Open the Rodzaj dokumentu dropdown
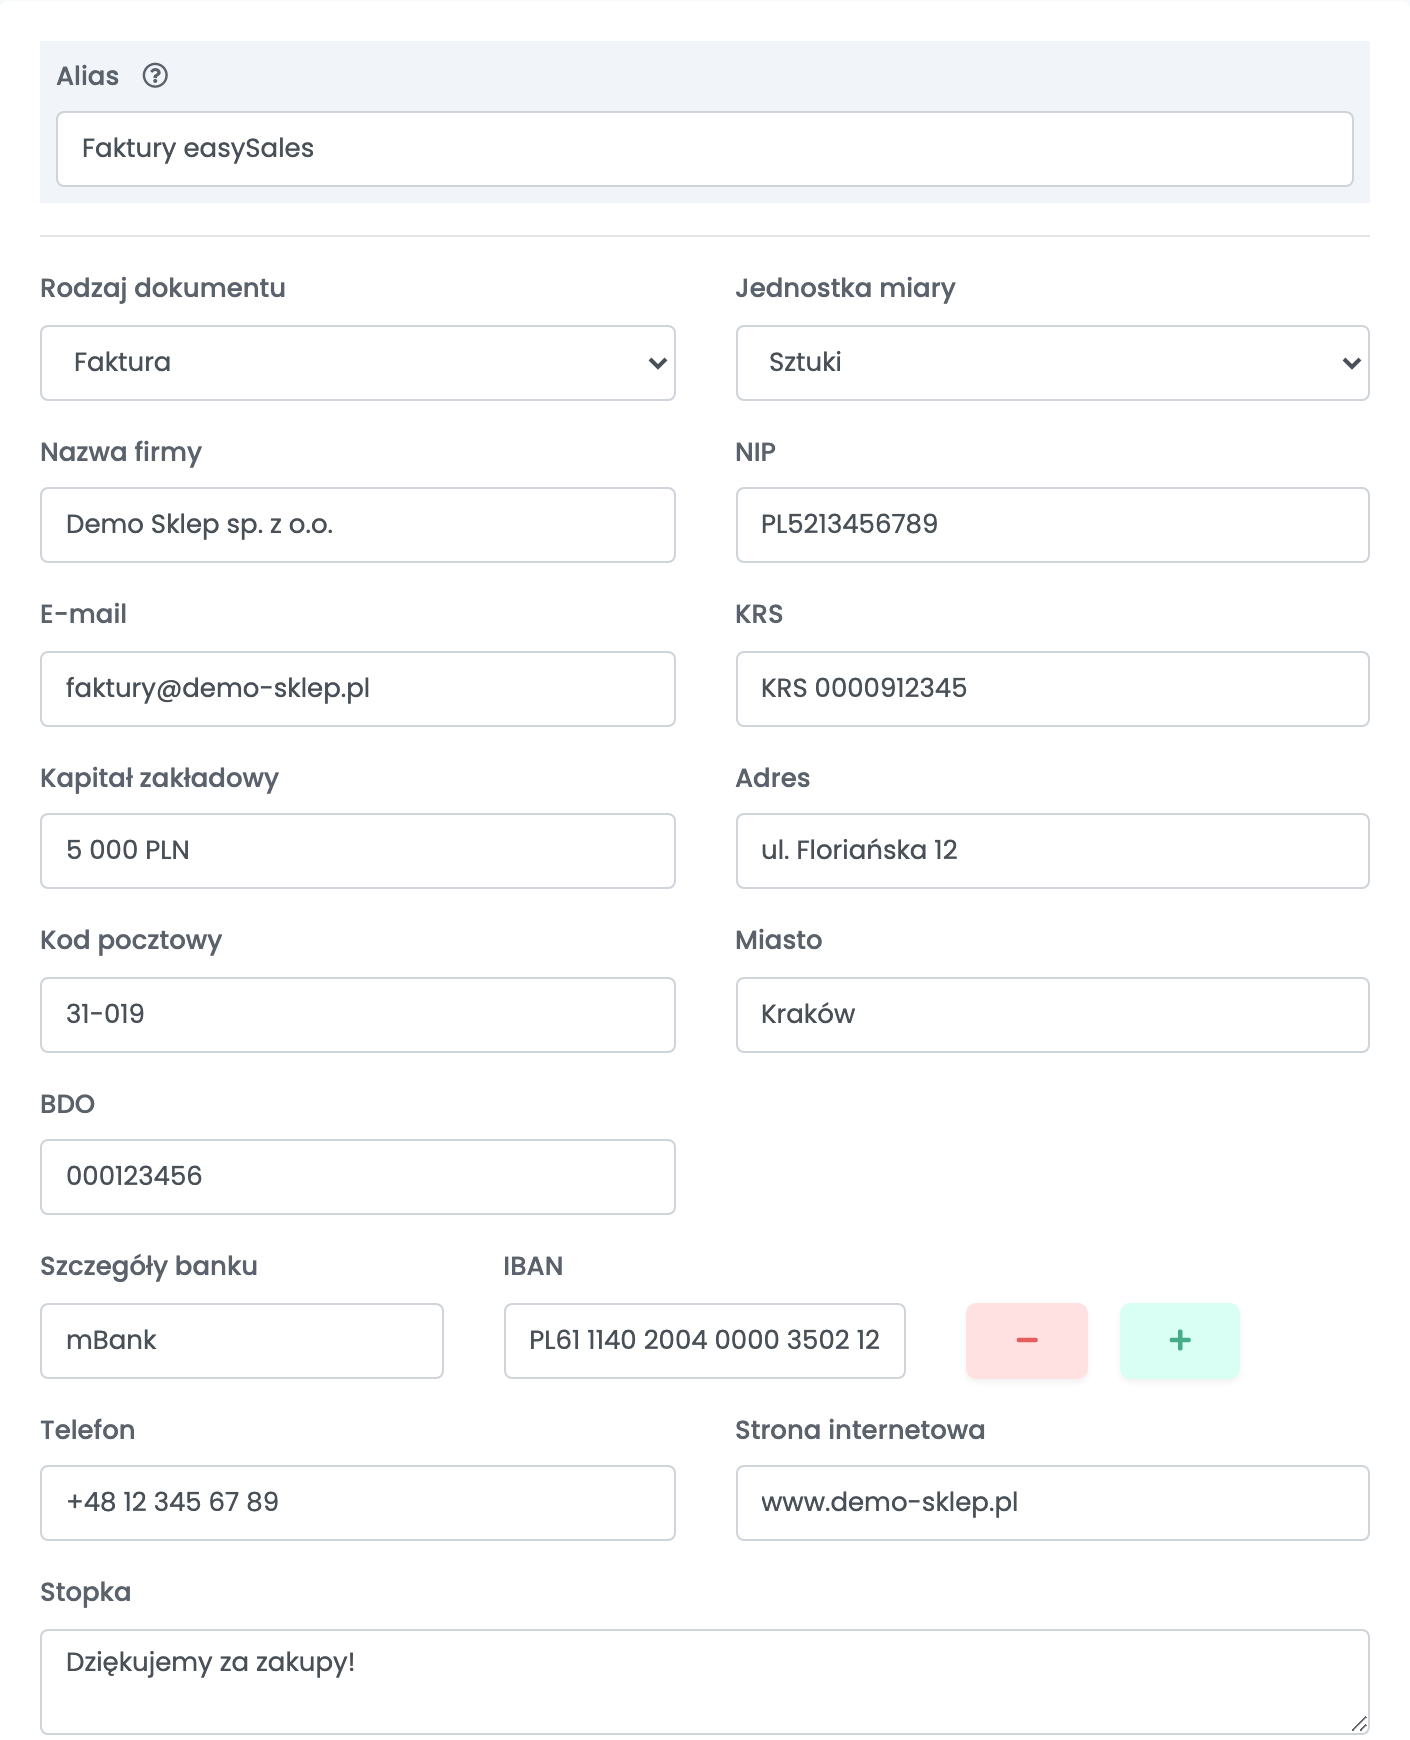1410x1740 pixels. (x=358, y=363)
